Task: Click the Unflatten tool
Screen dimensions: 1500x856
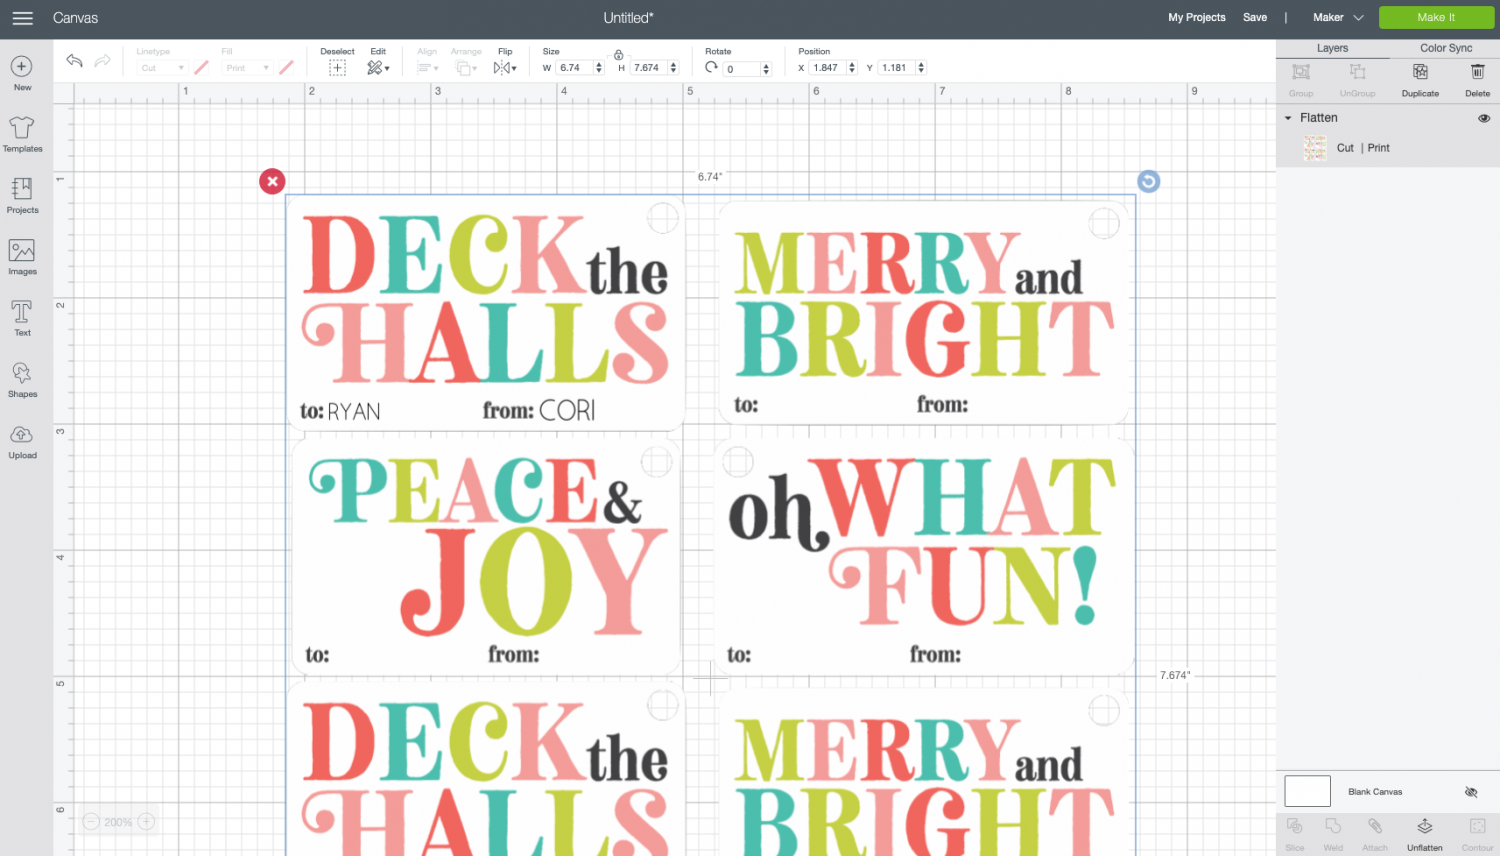Action: [x=1425, y=833]
